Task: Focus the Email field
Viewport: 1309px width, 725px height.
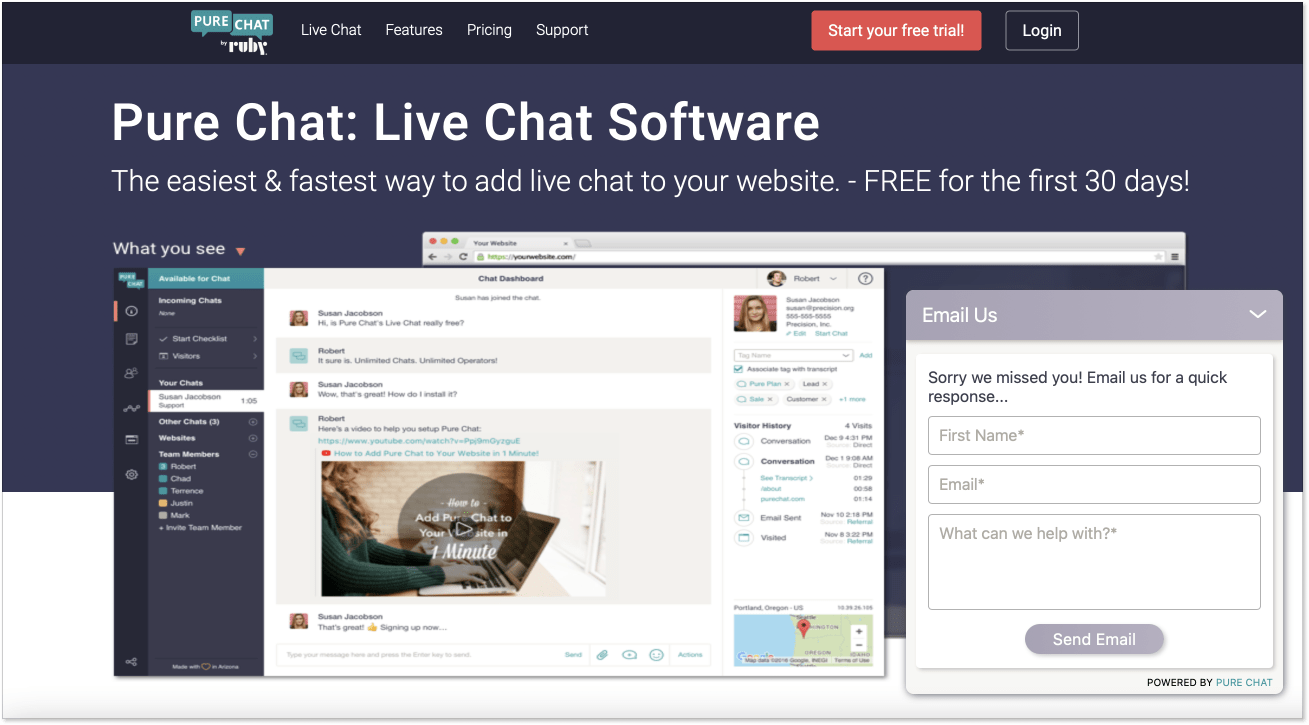Action: [1094, 484]
